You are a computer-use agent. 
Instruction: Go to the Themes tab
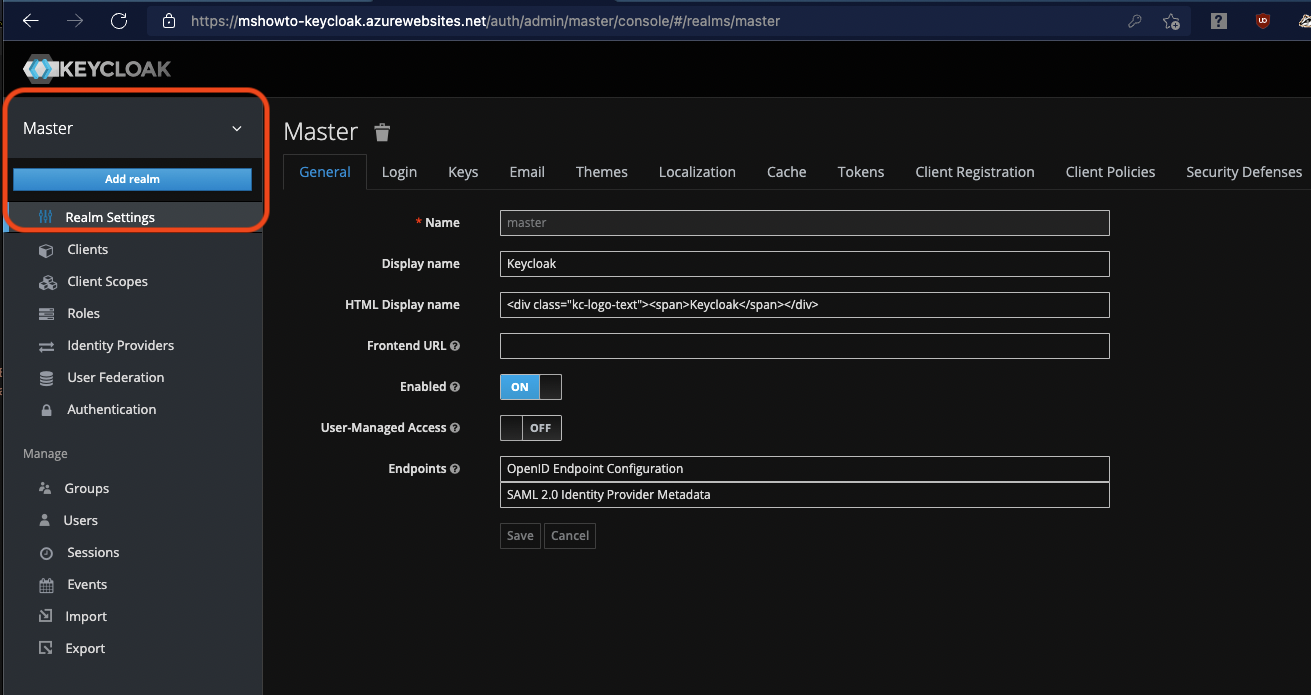pyautogui.click(x=602, y=172)
